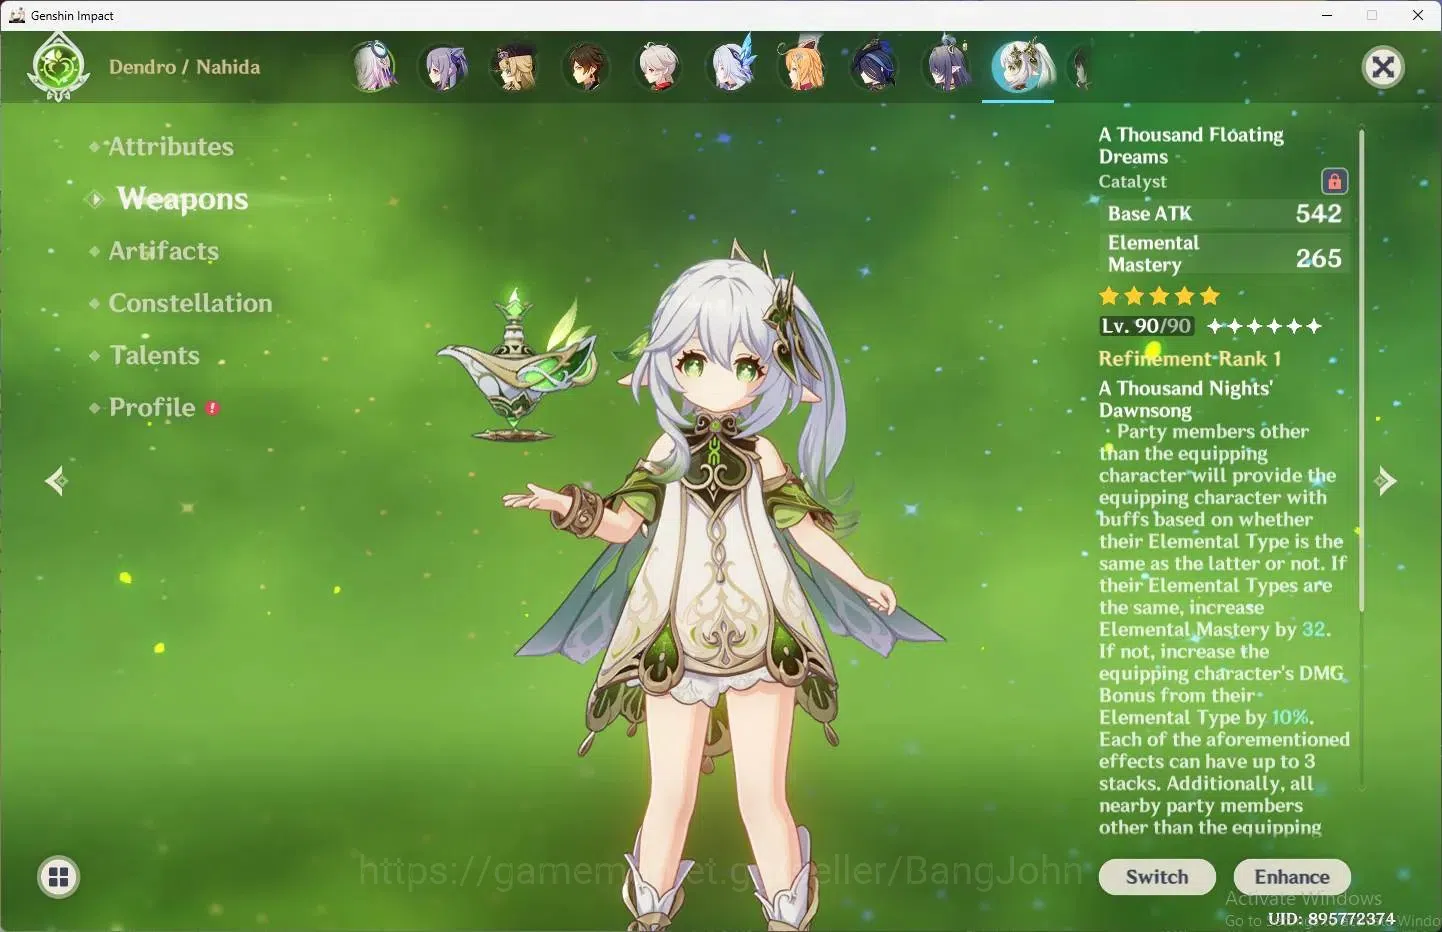Image resolution: width=1442 pixels, height=932 pixels.
Task: Click the A Thousand Nights' Dawnsong heading
Action: tap(1185, 399)
